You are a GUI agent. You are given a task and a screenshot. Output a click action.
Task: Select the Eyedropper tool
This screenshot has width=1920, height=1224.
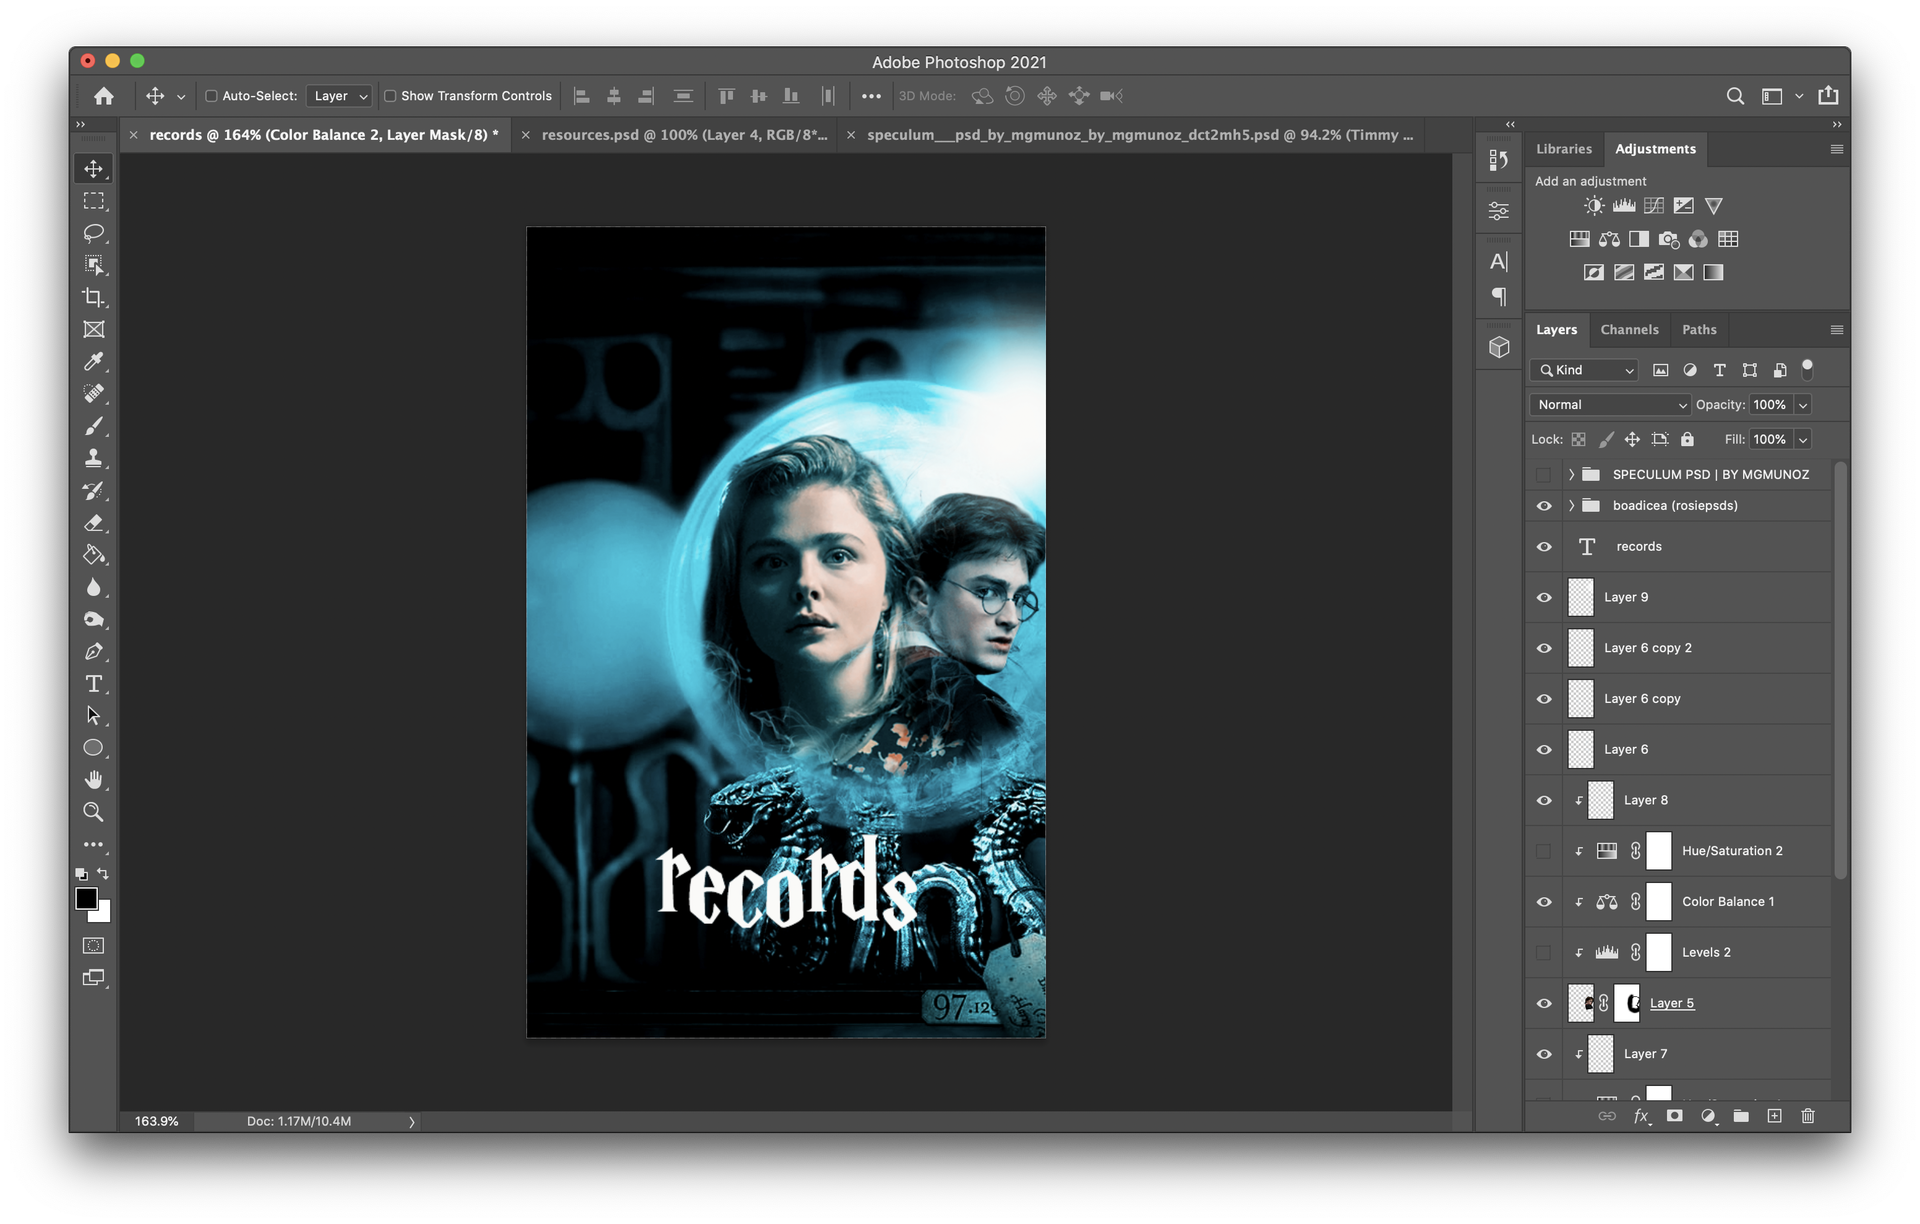94,361
